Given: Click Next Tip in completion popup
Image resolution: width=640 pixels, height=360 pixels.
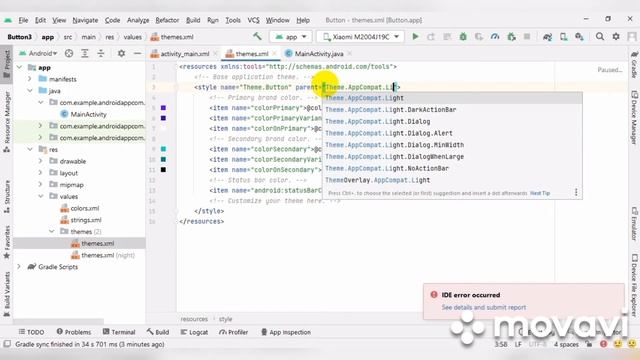Looking at the screenshot, I should pyautogui.click(x=540, y=193).
